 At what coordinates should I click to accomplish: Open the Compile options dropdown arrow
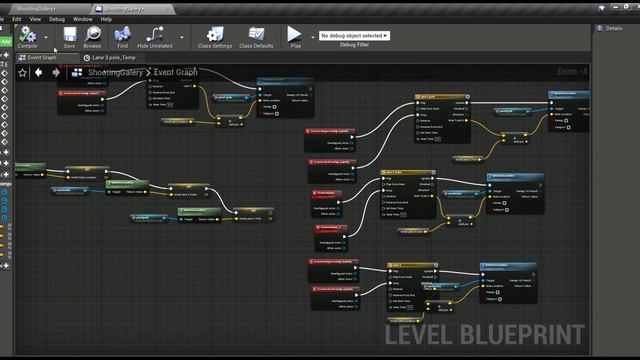[x=46, y=37]
